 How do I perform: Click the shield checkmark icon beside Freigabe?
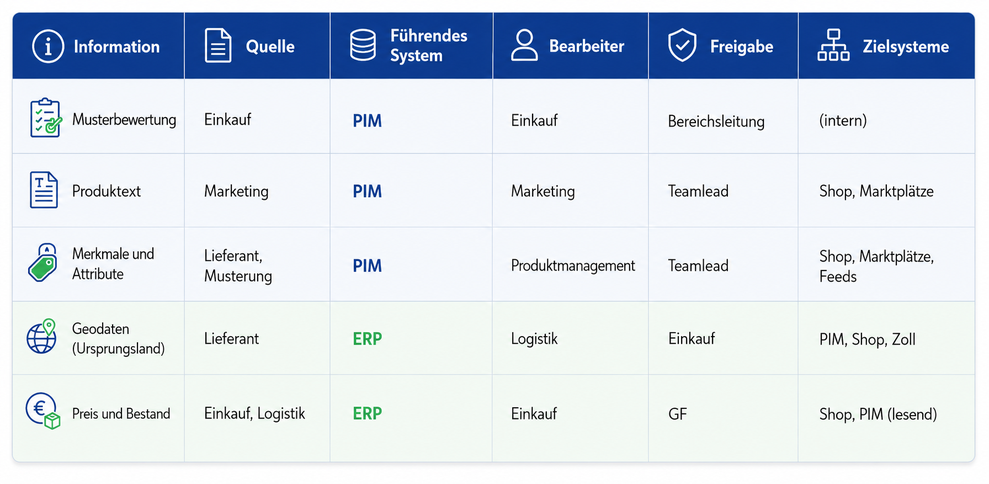coord(682,47)
